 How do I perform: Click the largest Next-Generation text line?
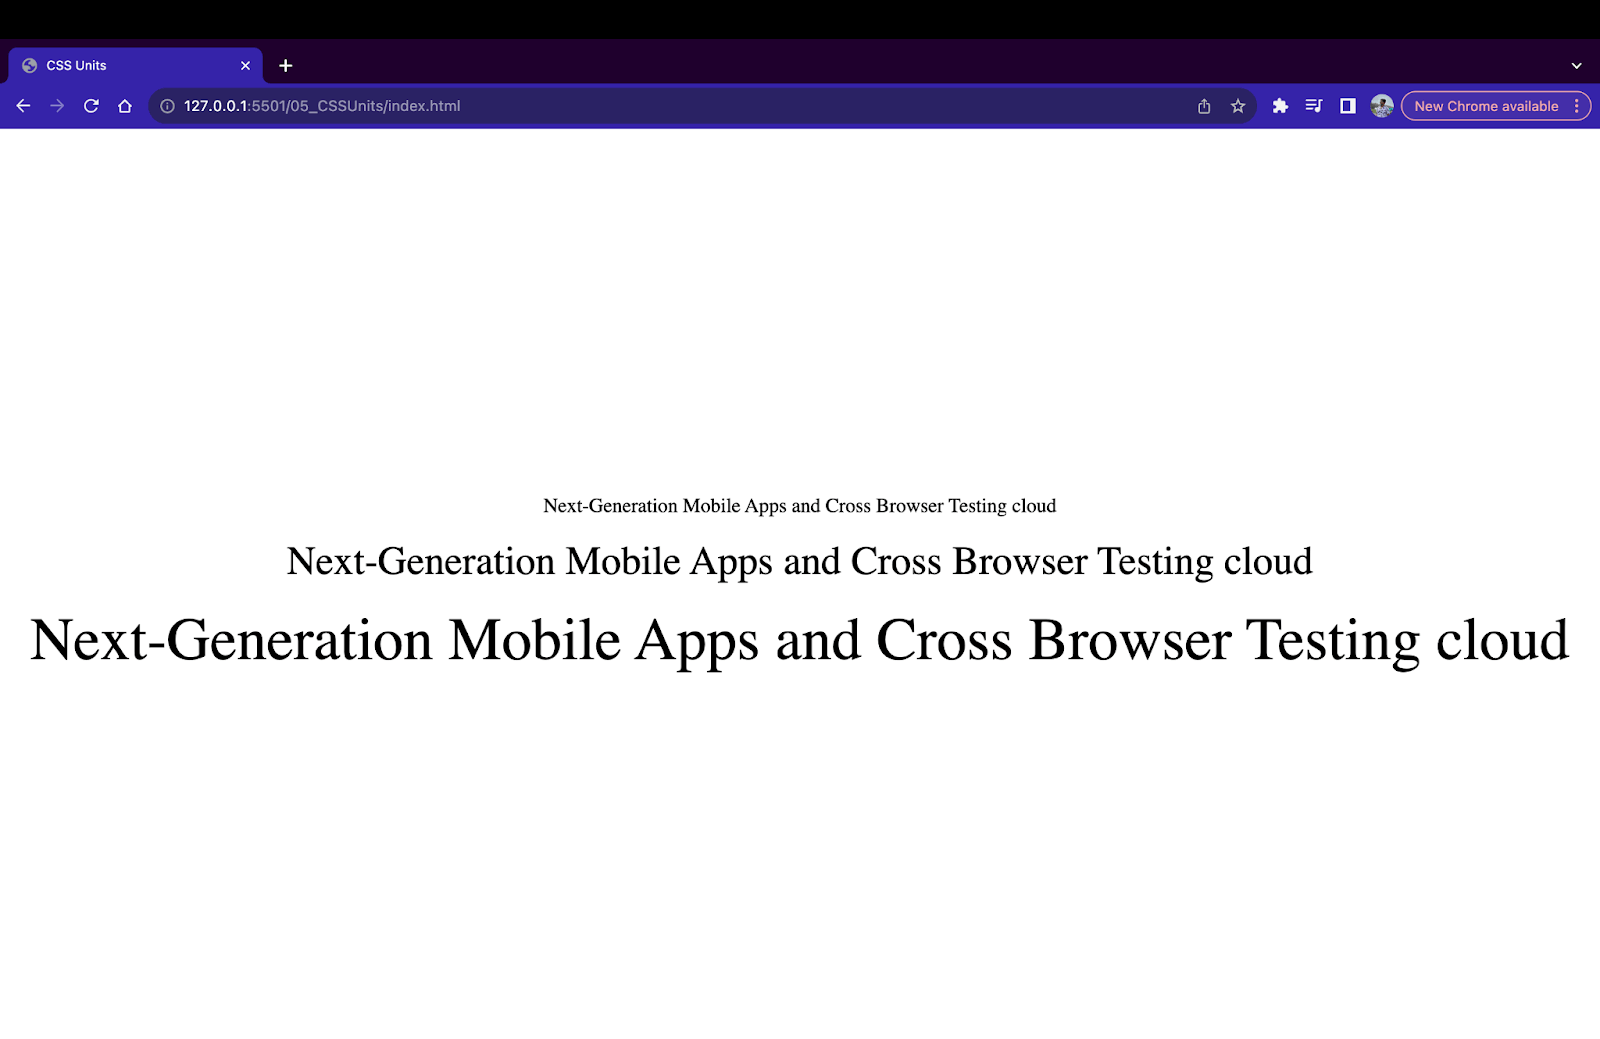[799, 641]
